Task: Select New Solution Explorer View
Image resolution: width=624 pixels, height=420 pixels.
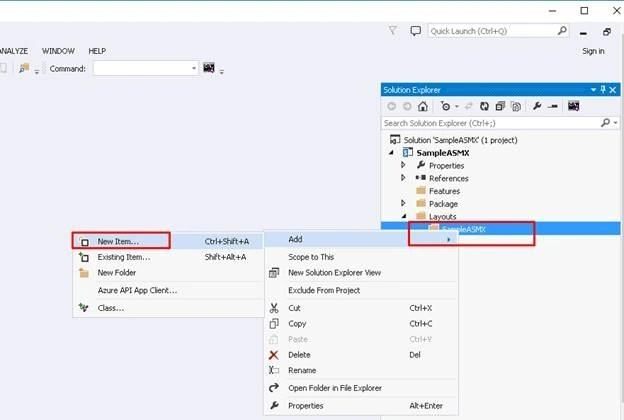Action: point(361,273)
